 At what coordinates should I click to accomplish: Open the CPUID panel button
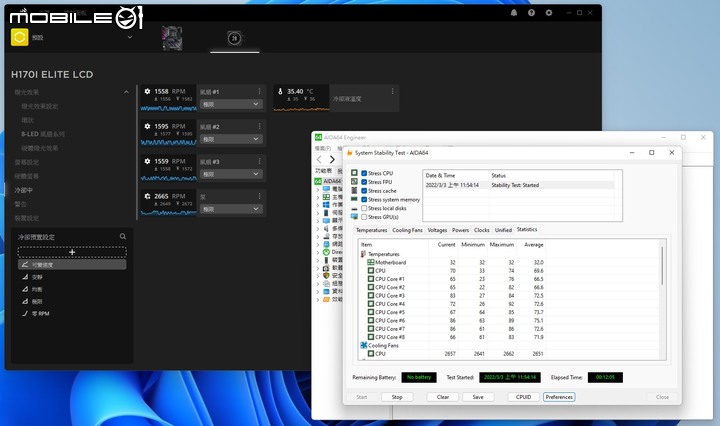coord(523,397)
